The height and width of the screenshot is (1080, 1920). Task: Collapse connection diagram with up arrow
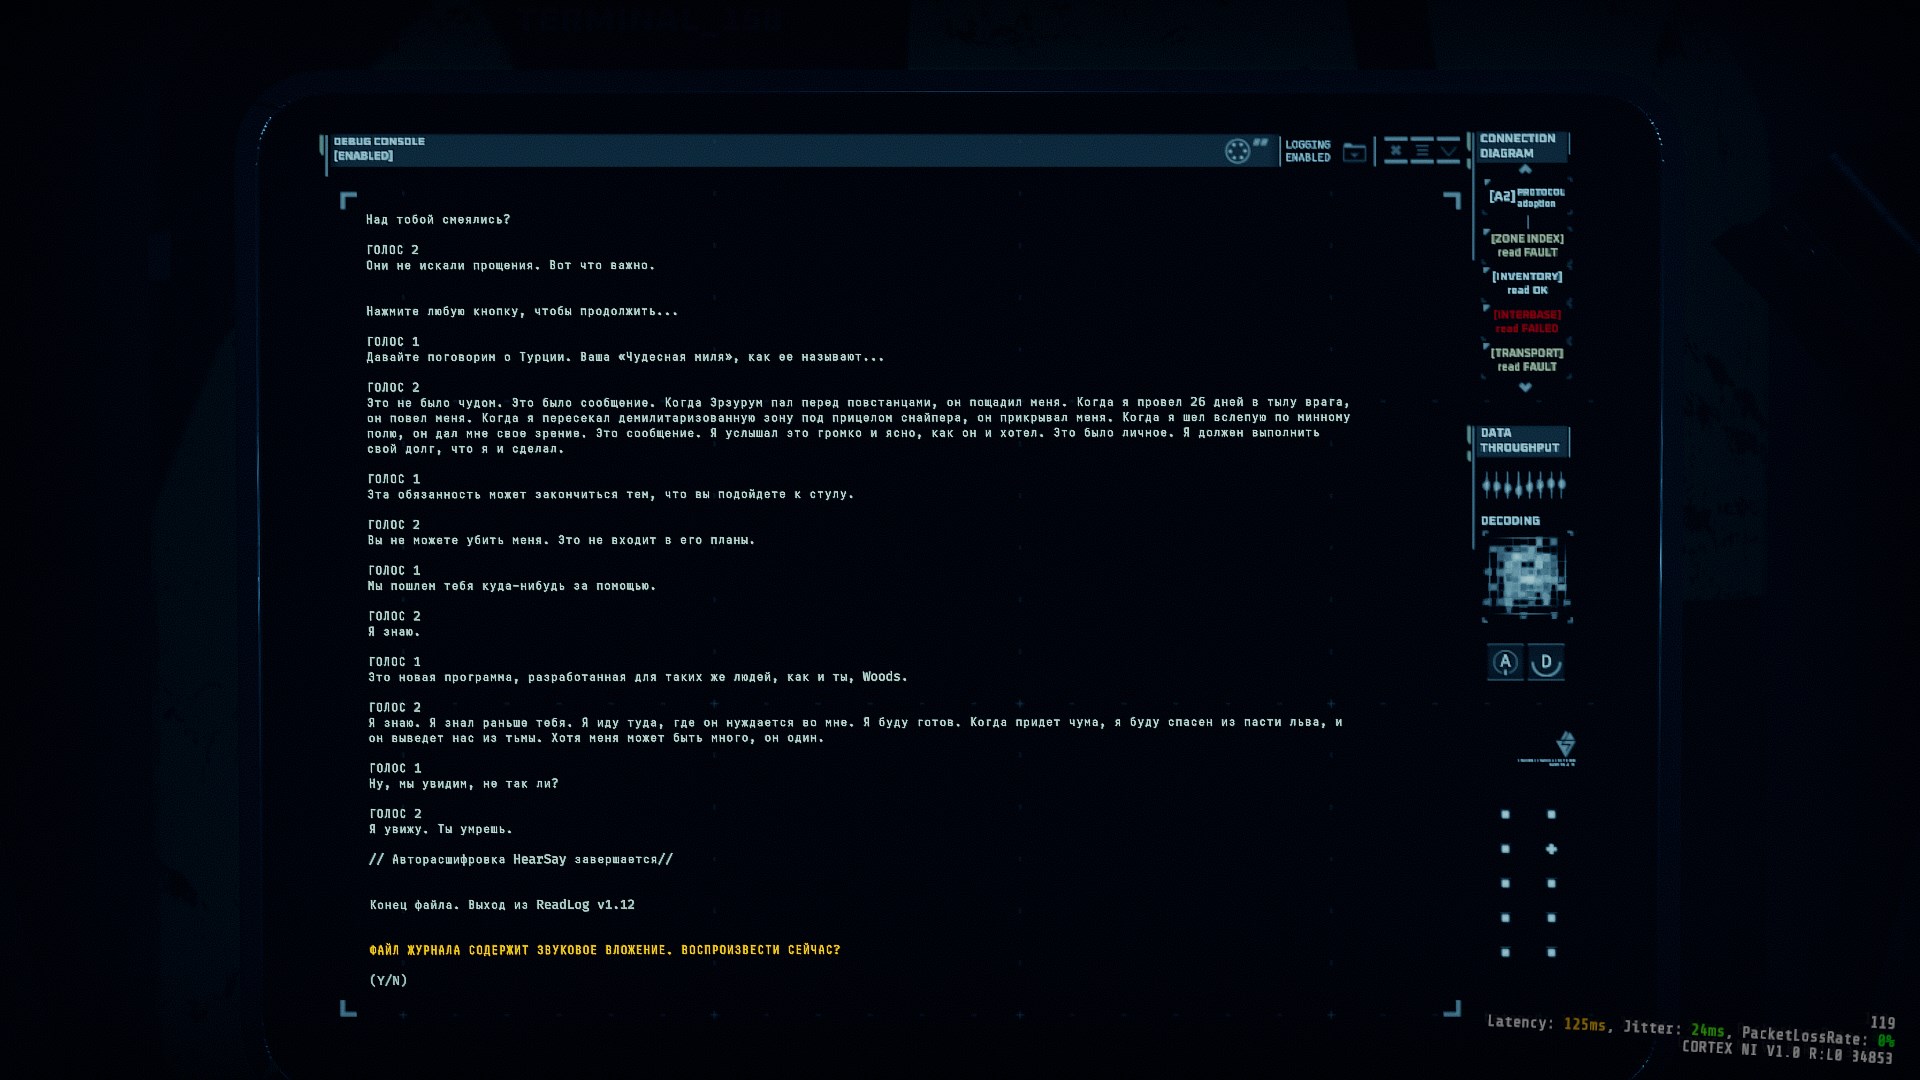(x=1525, y=169)
